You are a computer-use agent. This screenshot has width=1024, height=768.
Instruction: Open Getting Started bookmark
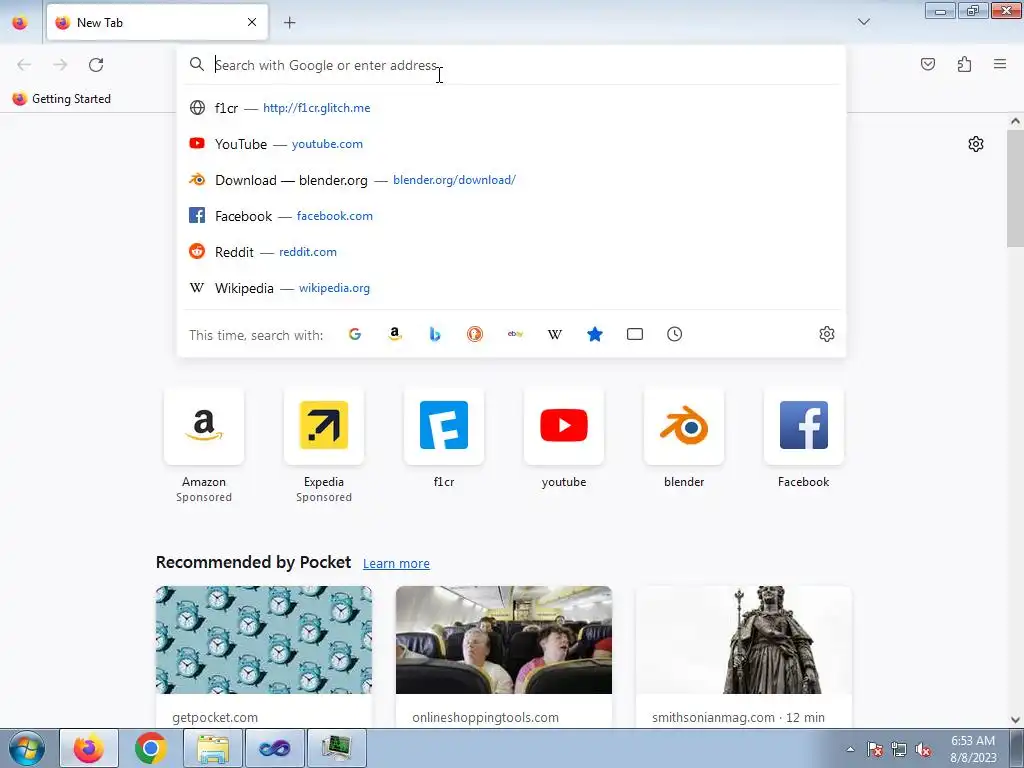[62, 99]
